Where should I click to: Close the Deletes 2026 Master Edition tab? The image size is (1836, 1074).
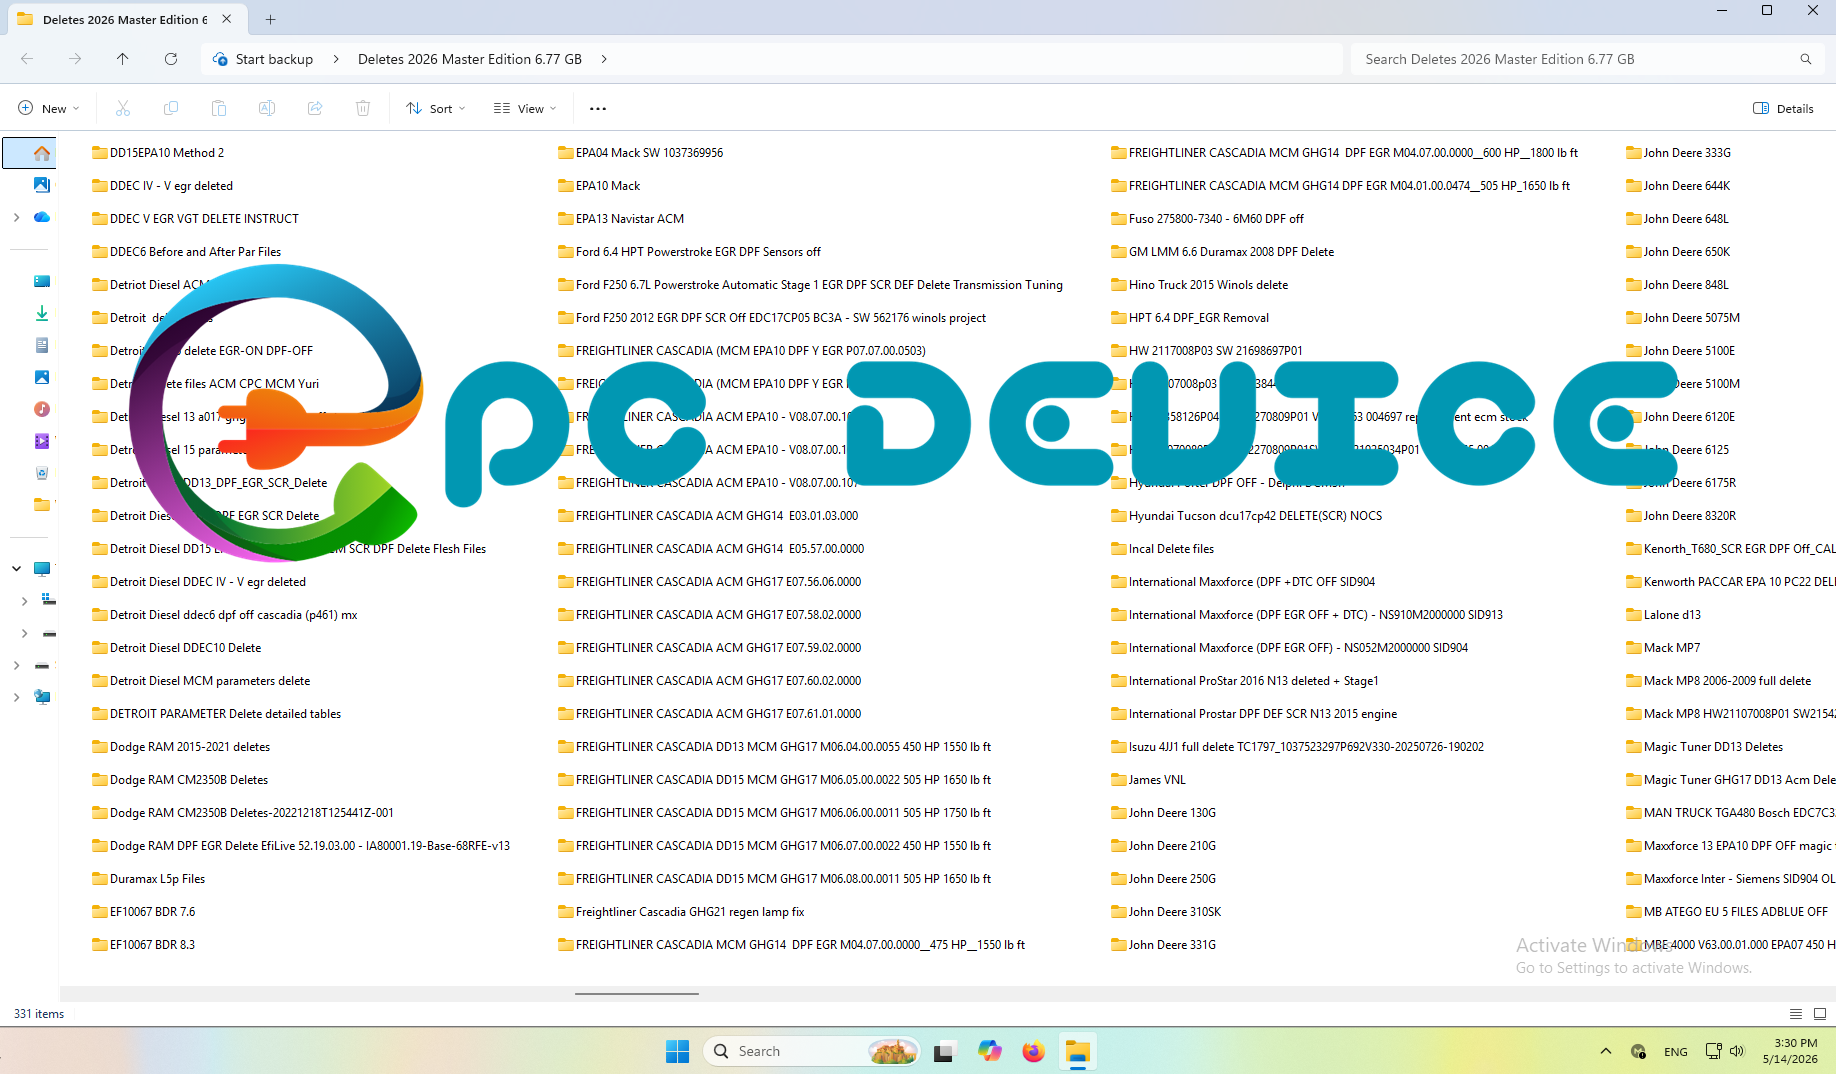coord(227,19)
